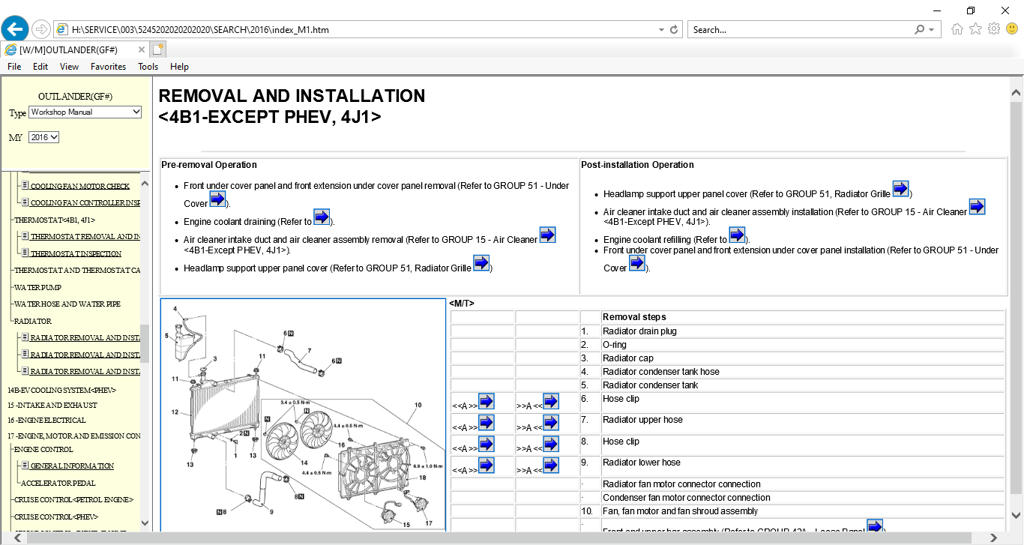1024x545 pixels.
Task: Follow the arrow link after Pre-removal Under Cover
Action: click(x=217, y=198)
